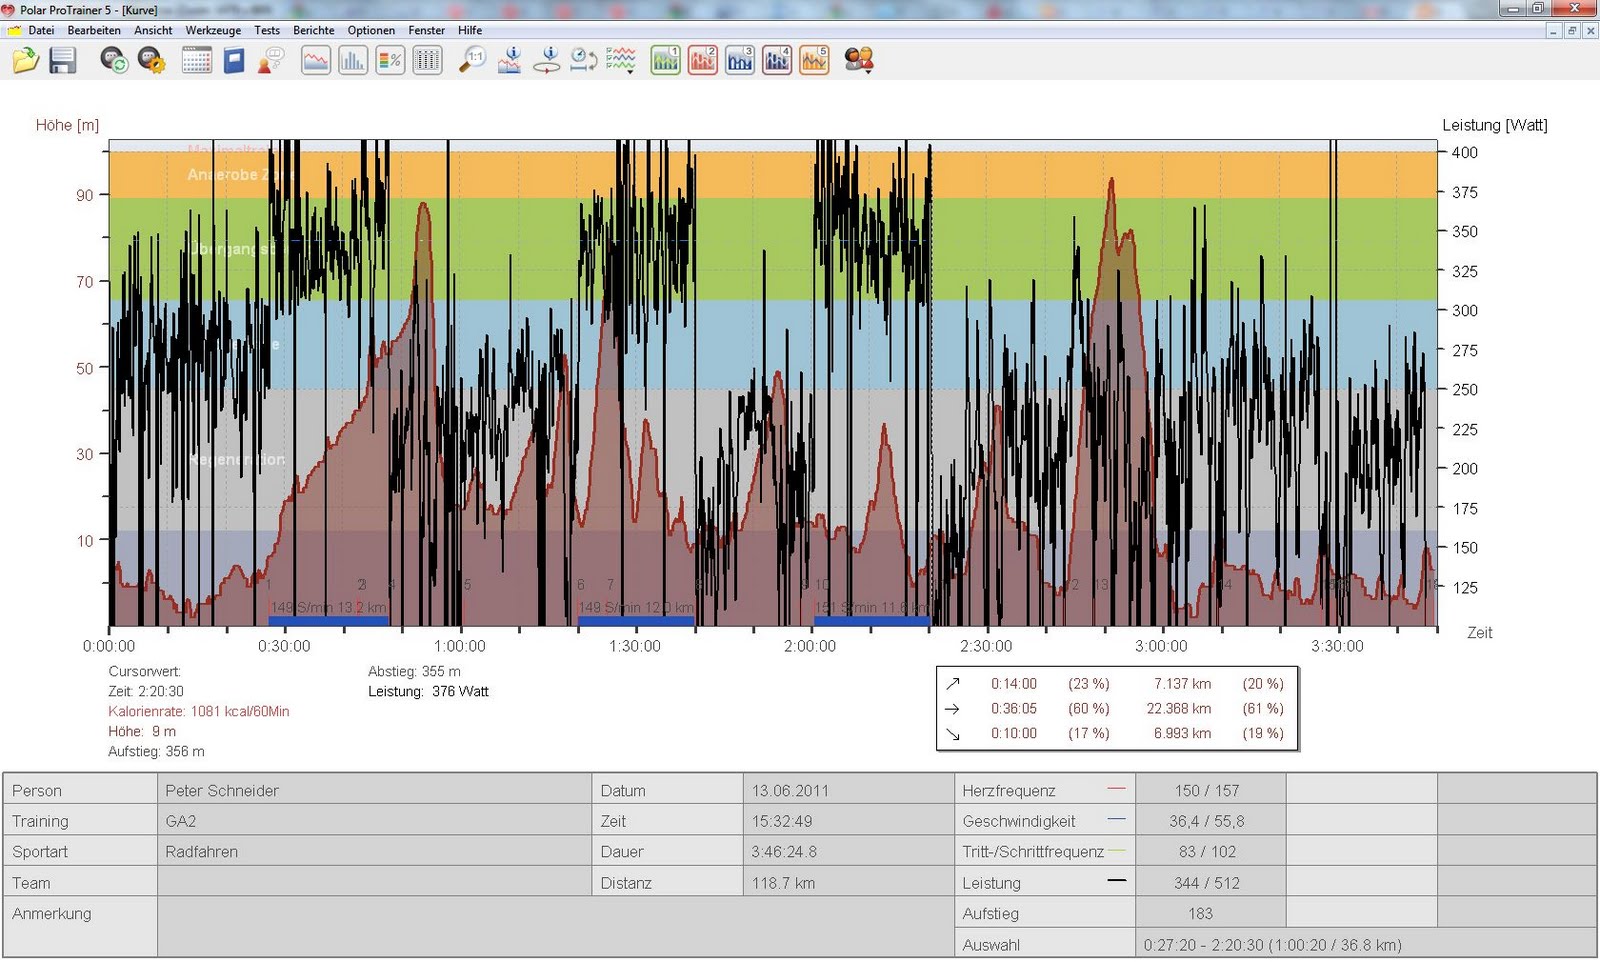Click the empty Team value cell

(x=374, y=883)
